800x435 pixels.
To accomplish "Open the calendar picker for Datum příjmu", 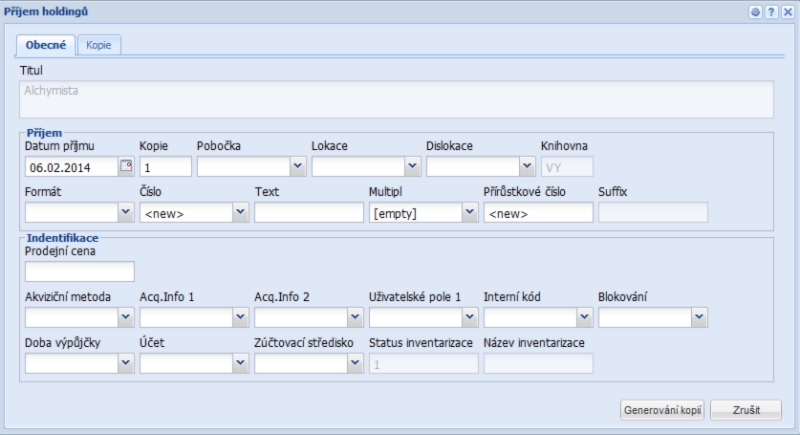I will (126, 166).
